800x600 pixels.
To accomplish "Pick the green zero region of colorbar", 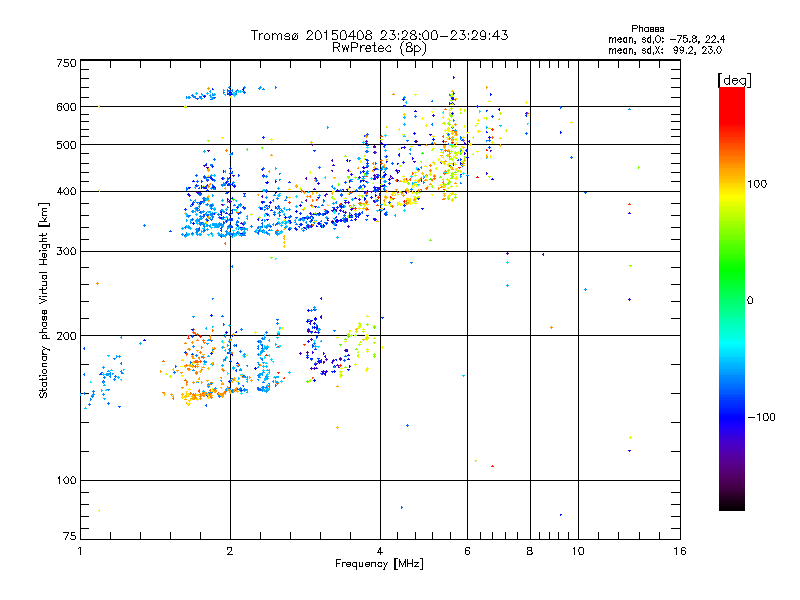I will tap(732, 299).
